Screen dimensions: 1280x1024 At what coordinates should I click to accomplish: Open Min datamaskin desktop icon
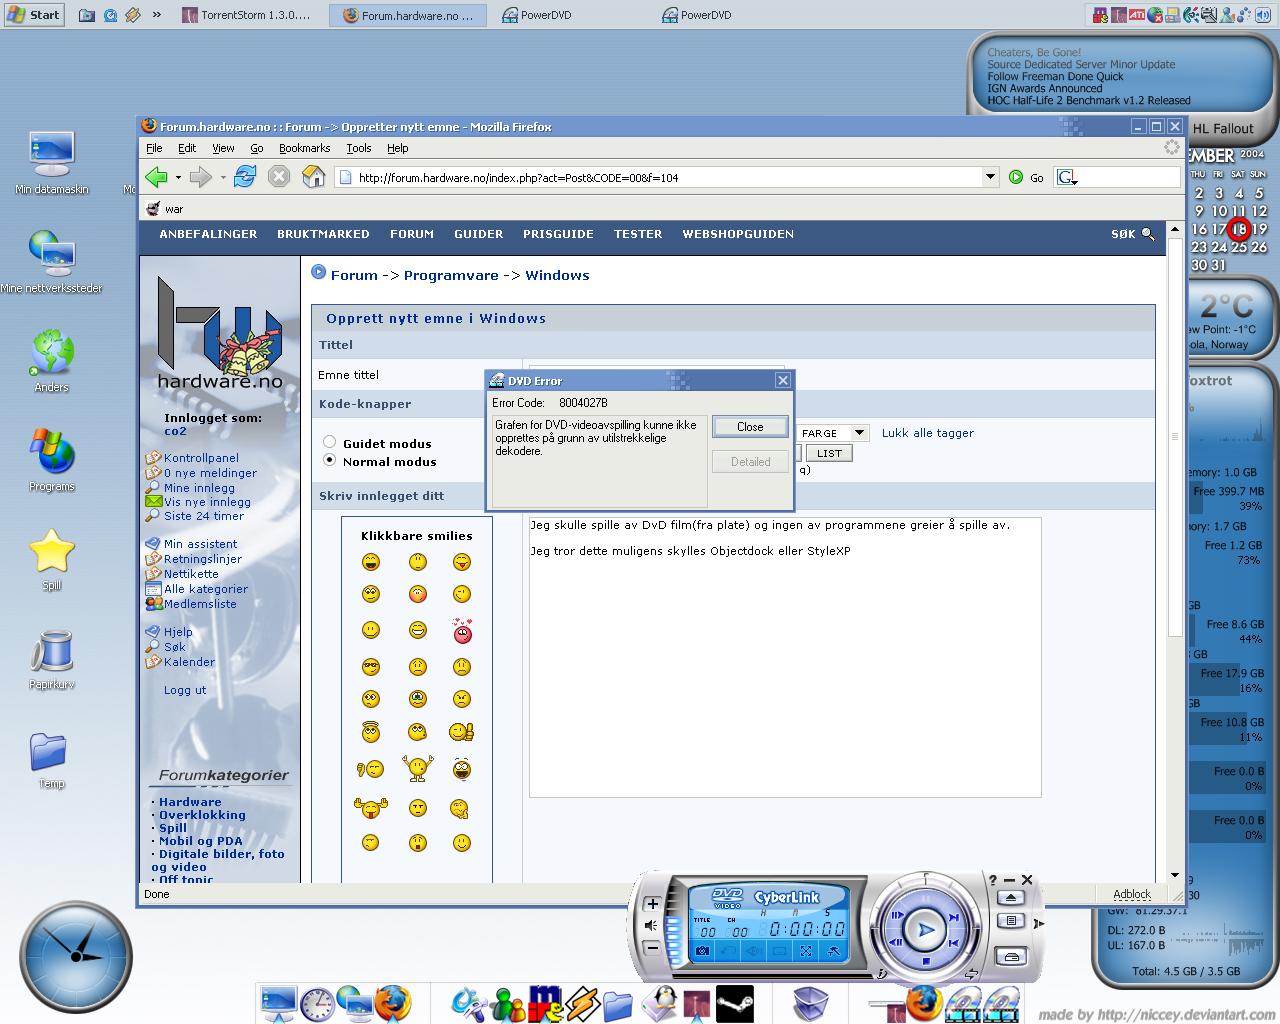point(52,162)
